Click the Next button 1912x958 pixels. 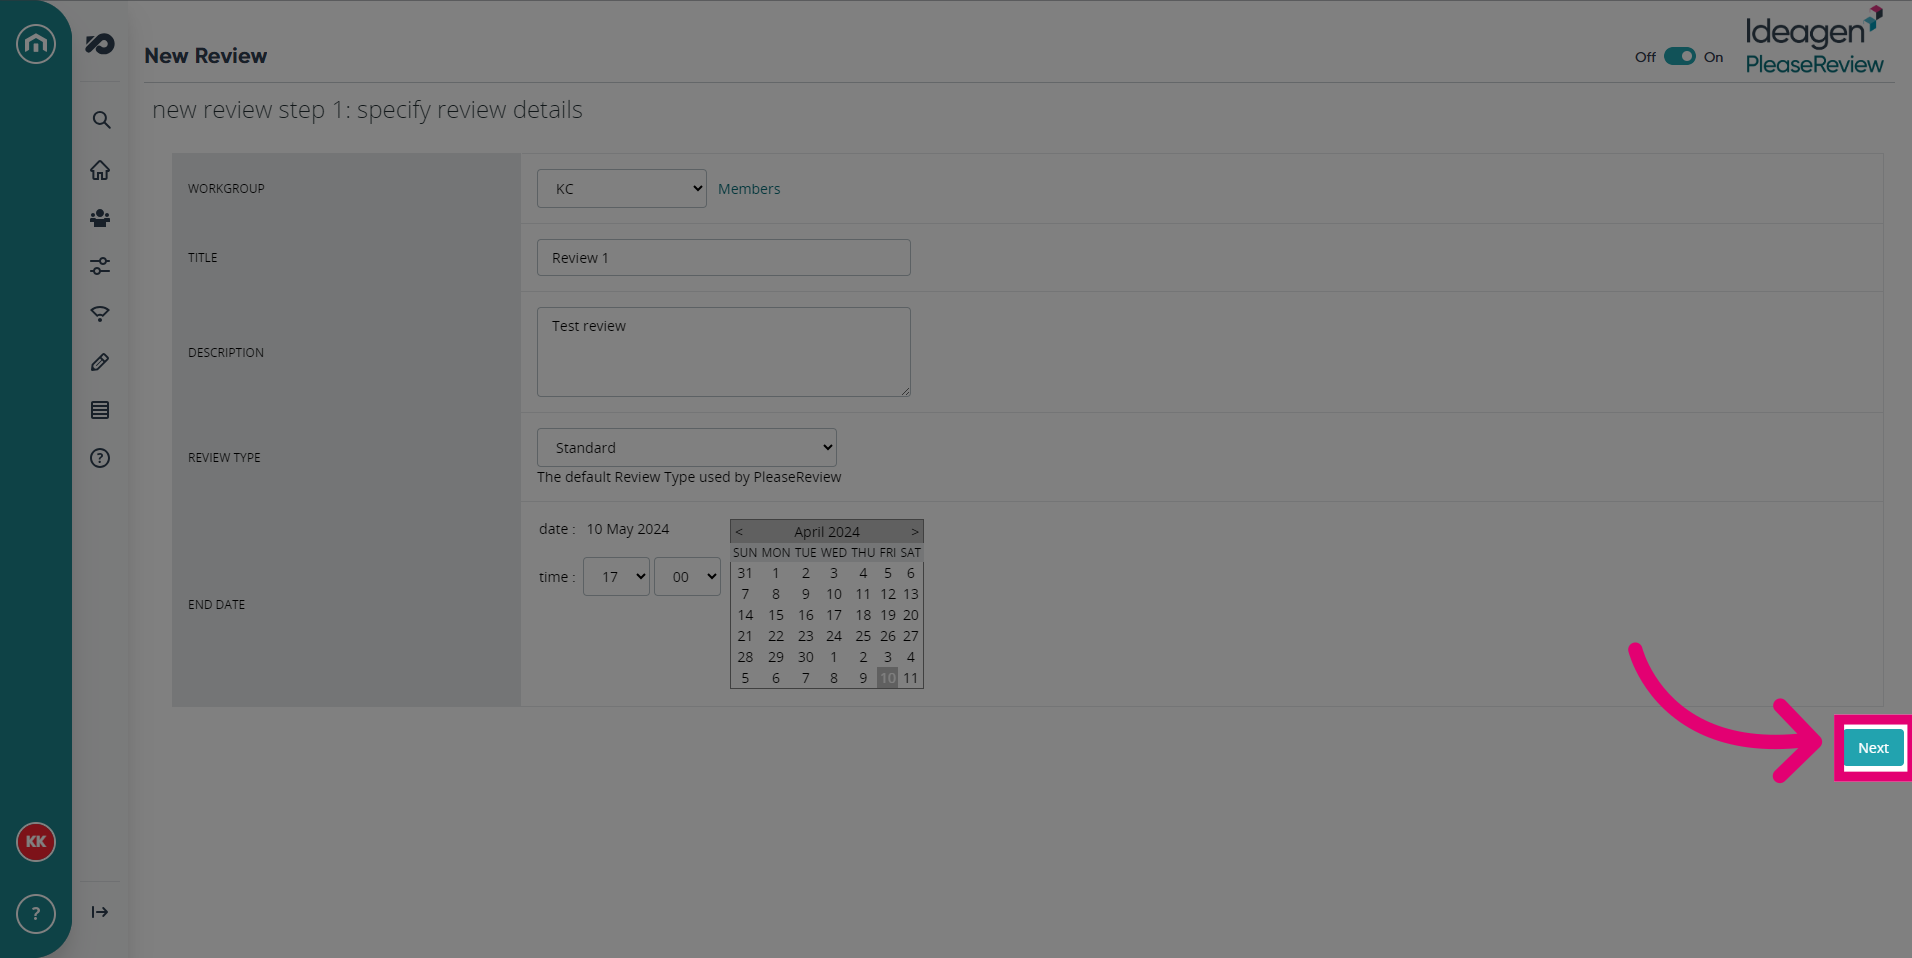tap(1873, 748)
